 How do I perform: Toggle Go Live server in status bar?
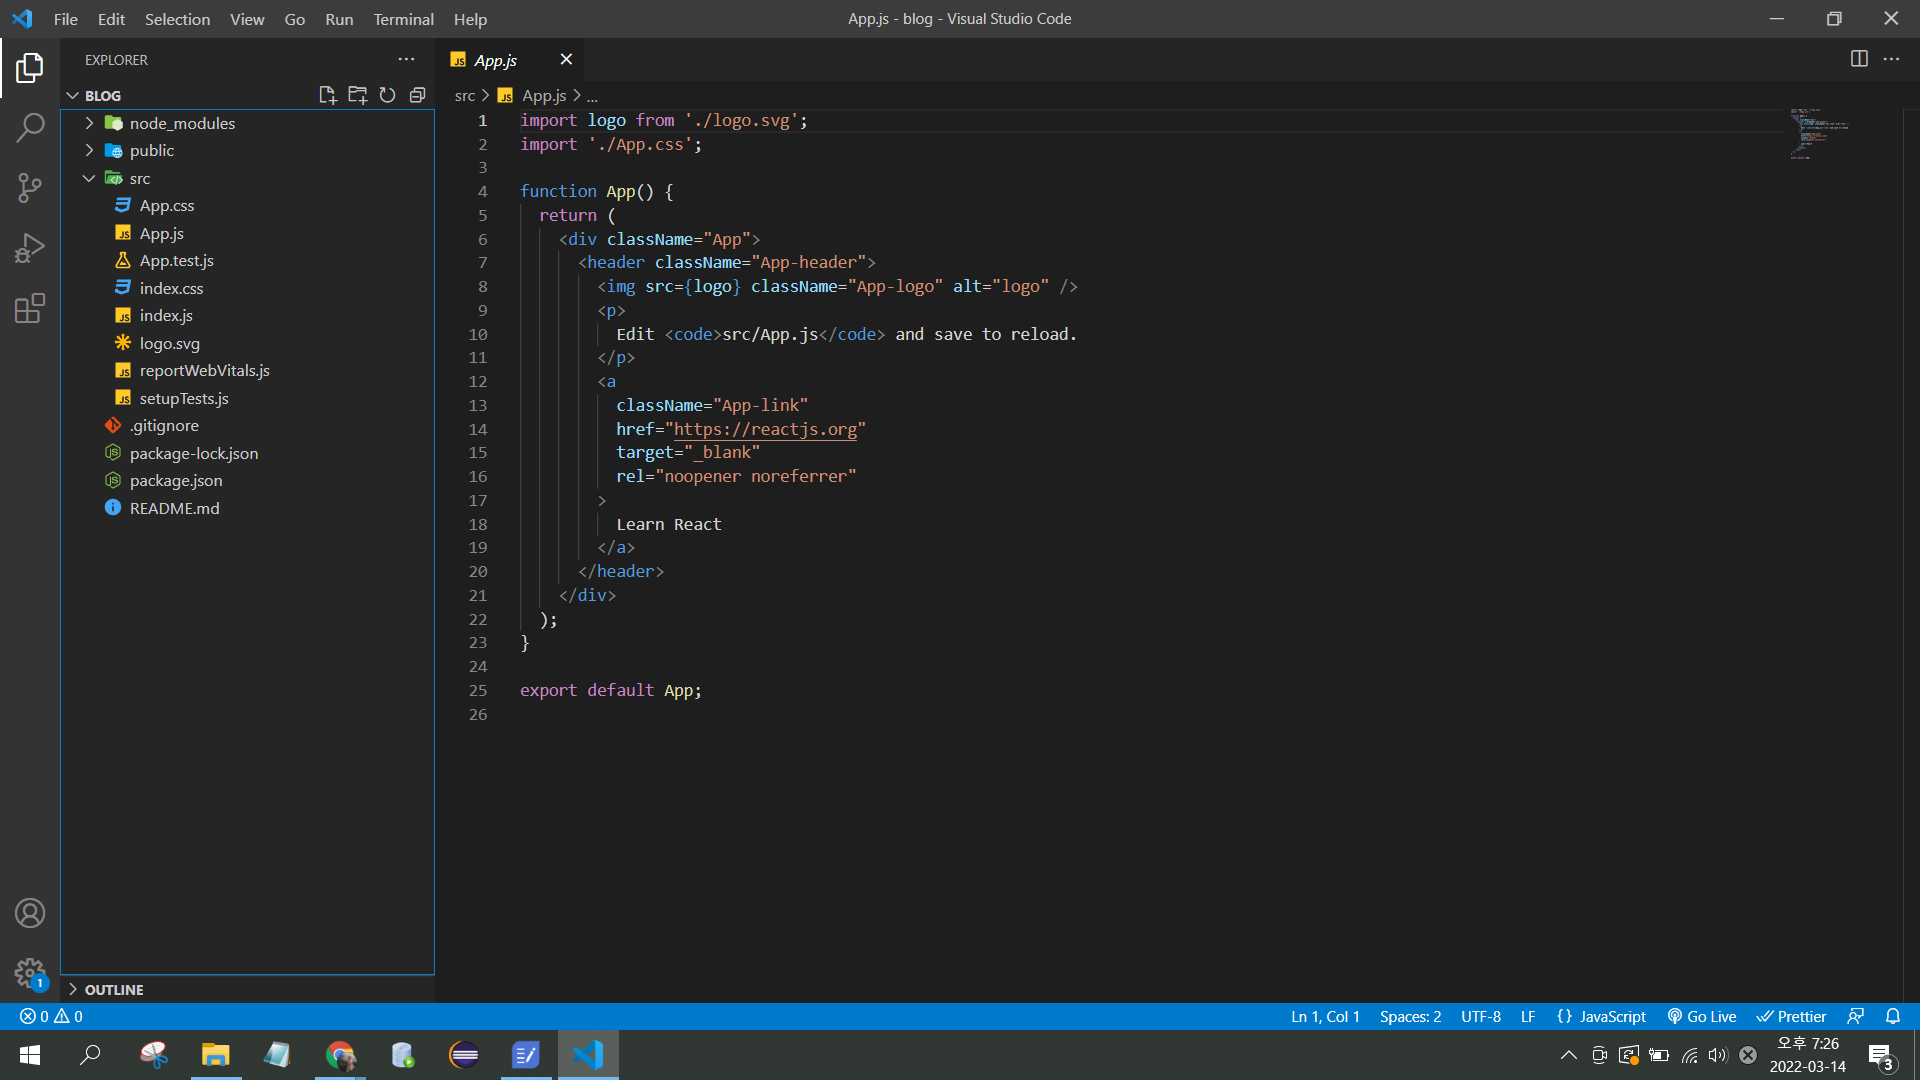point(1702,1016)
